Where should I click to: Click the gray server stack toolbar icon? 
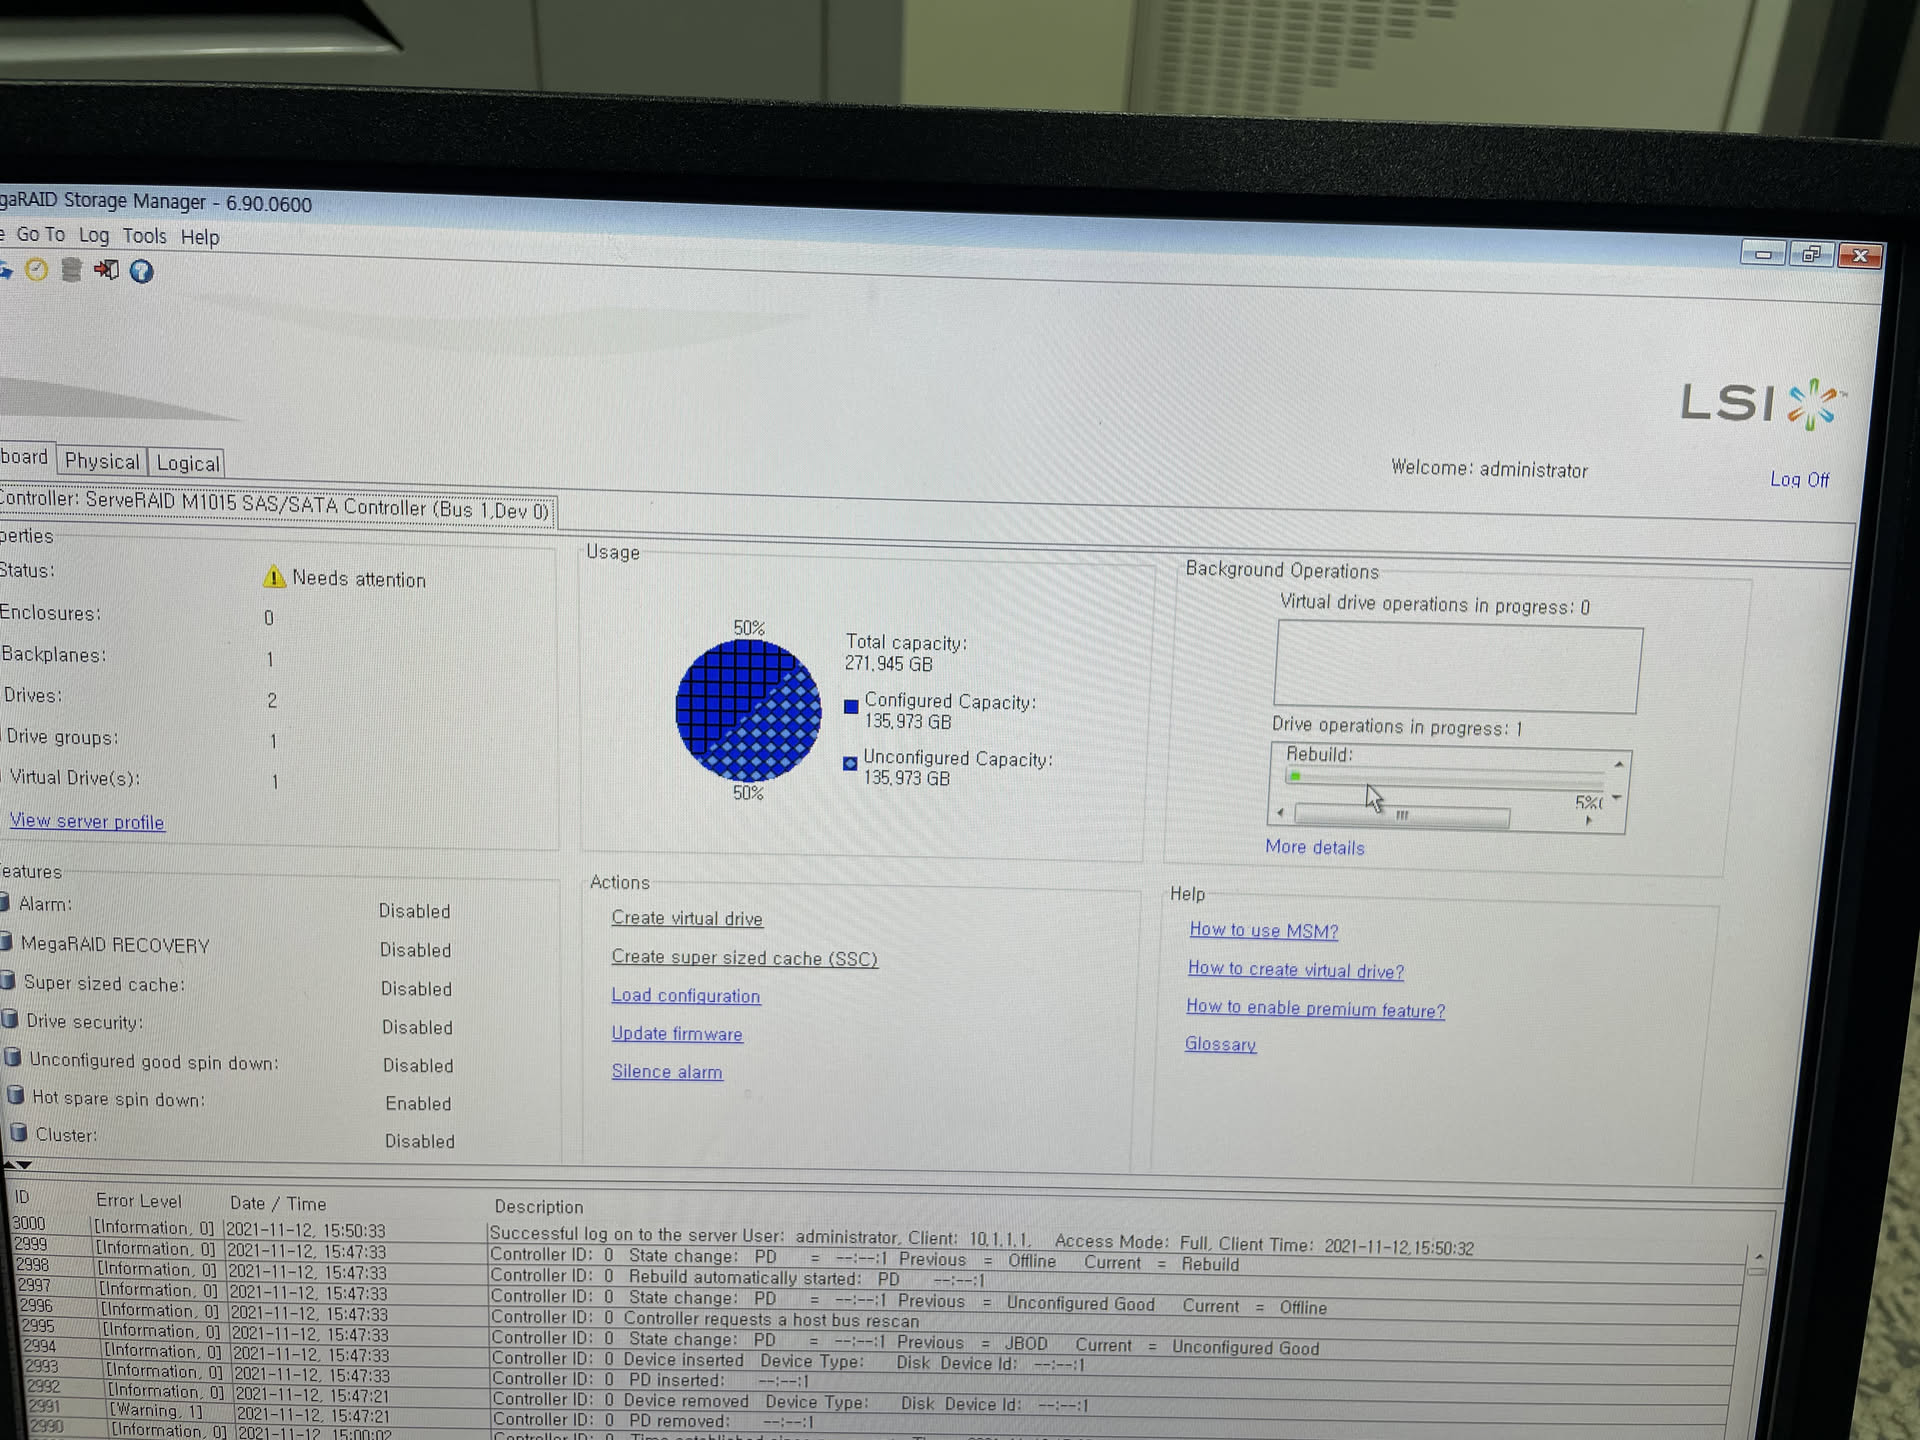point(71,270)
